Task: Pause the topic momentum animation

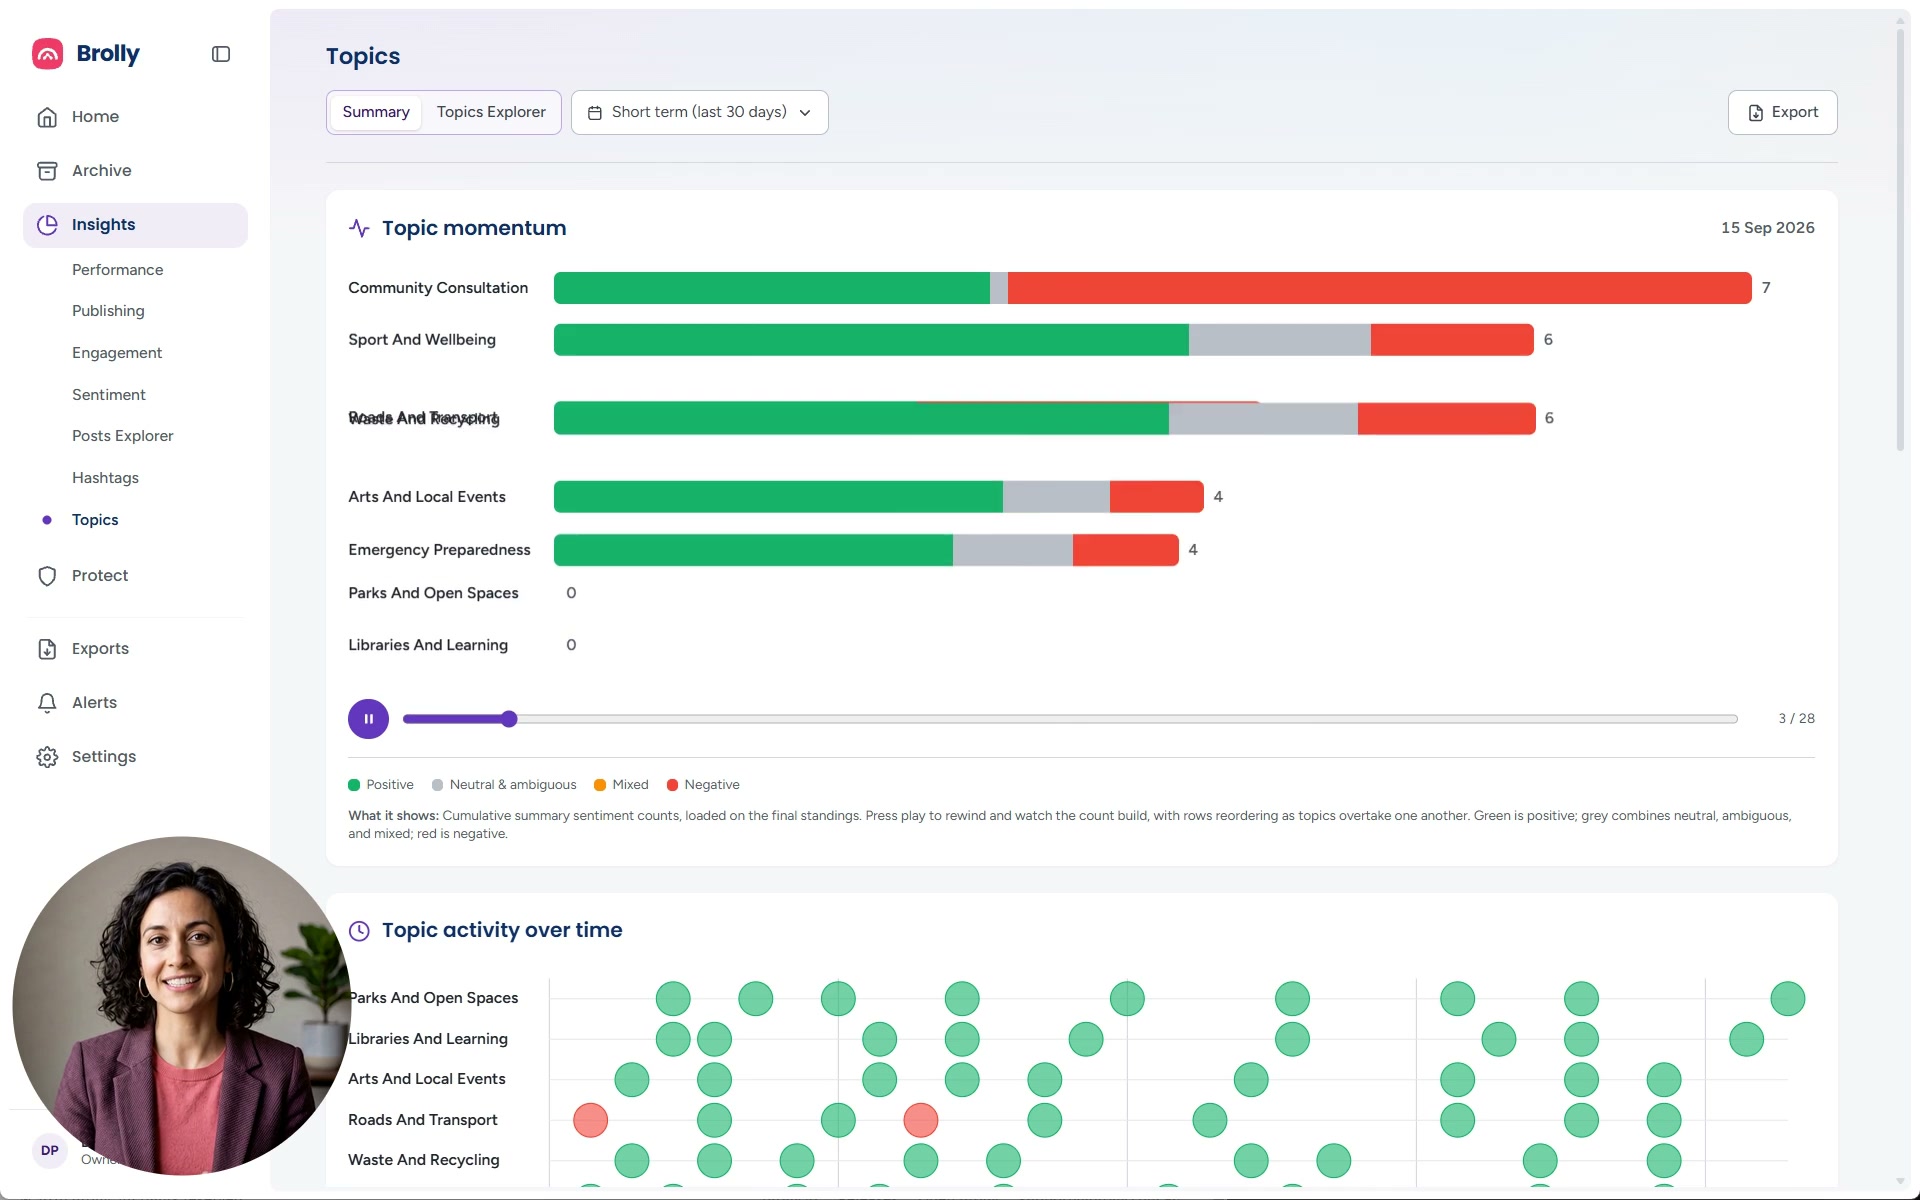Action: (x=368, y=719)
